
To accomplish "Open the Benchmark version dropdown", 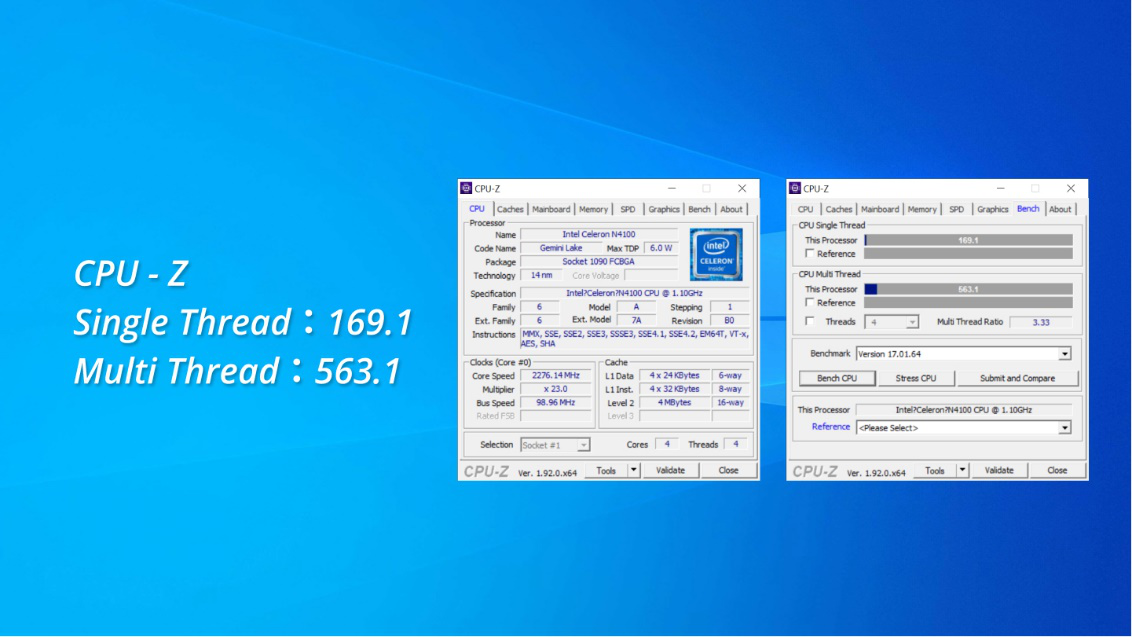I will [1065, 354].
